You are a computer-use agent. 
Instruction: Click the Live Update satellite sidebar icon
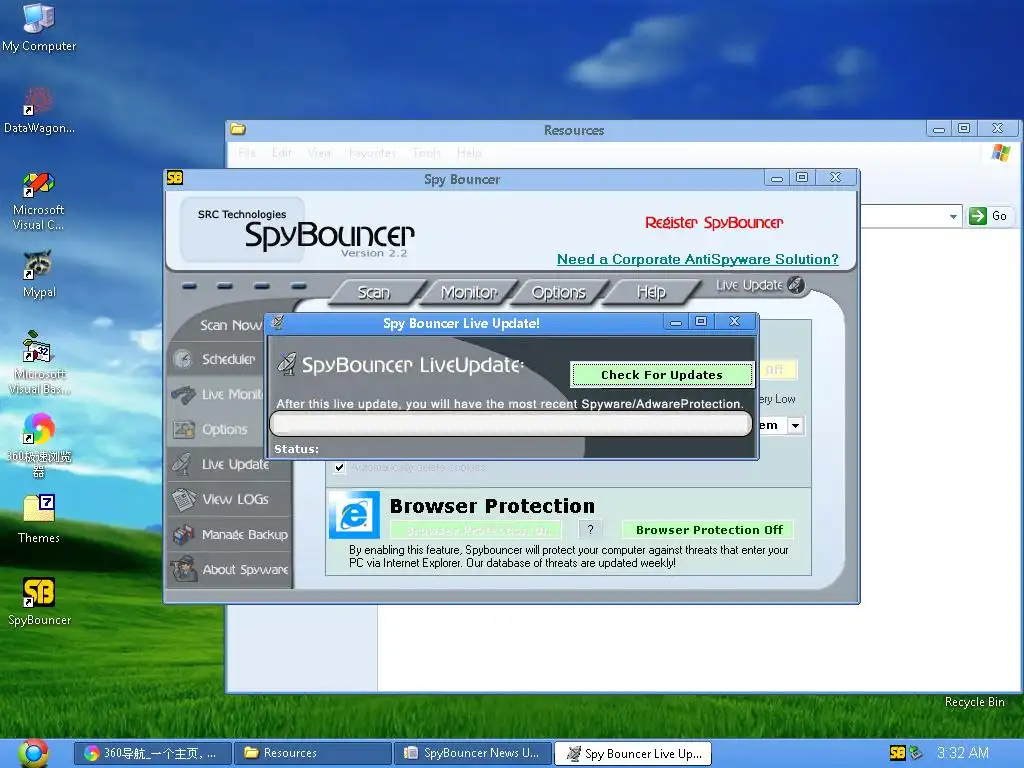pyautogui.click(x=182, y=464)
